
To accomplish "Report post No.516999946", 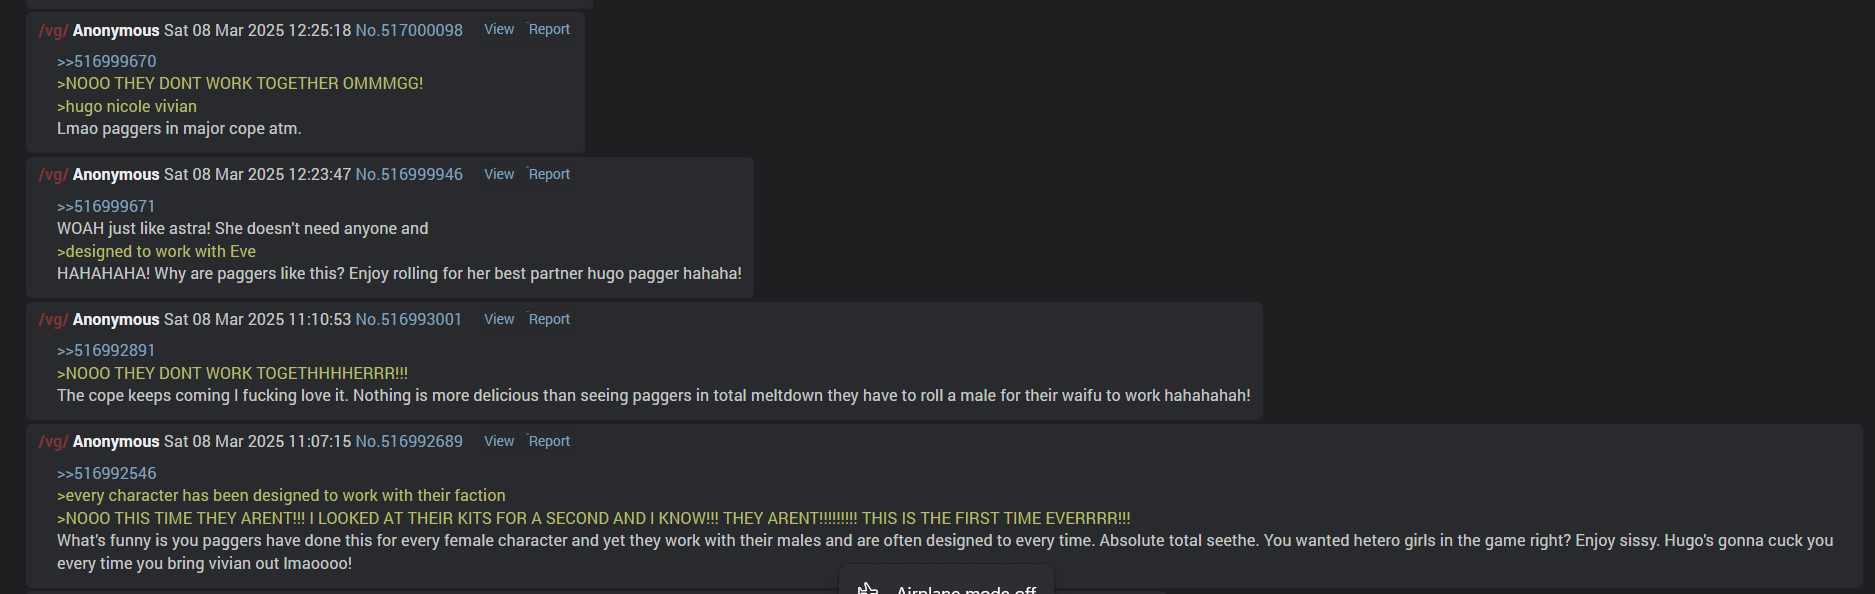I will coord(549,174).
